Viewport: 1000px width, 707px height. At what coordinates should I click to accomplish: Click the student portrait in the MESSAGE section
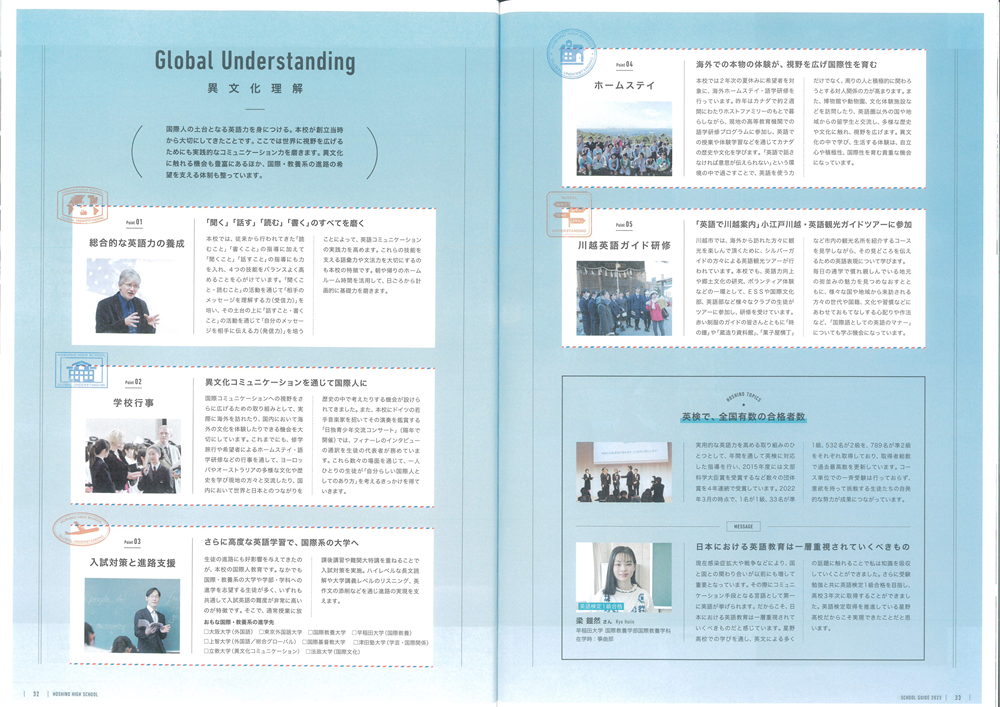[x=624, y=577]
